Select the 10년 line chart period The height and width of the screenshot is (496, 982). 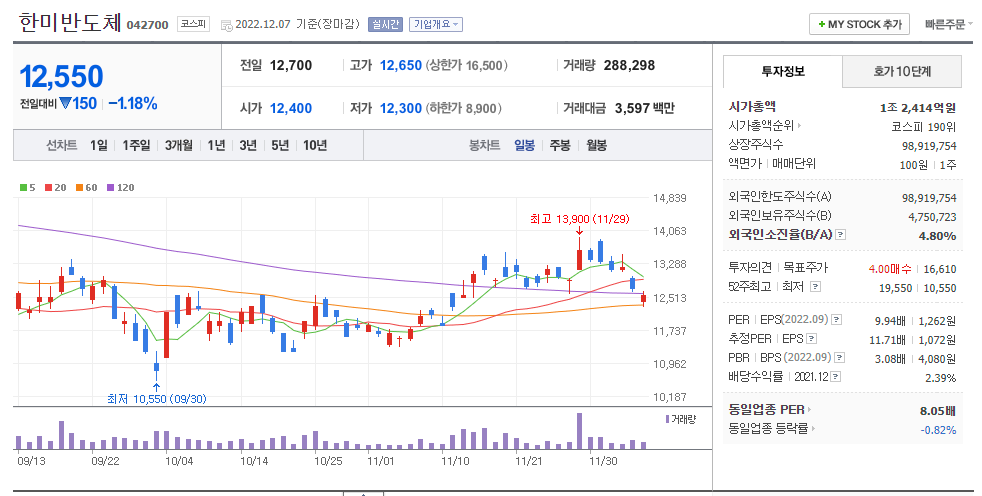click(x=315, y=145)
